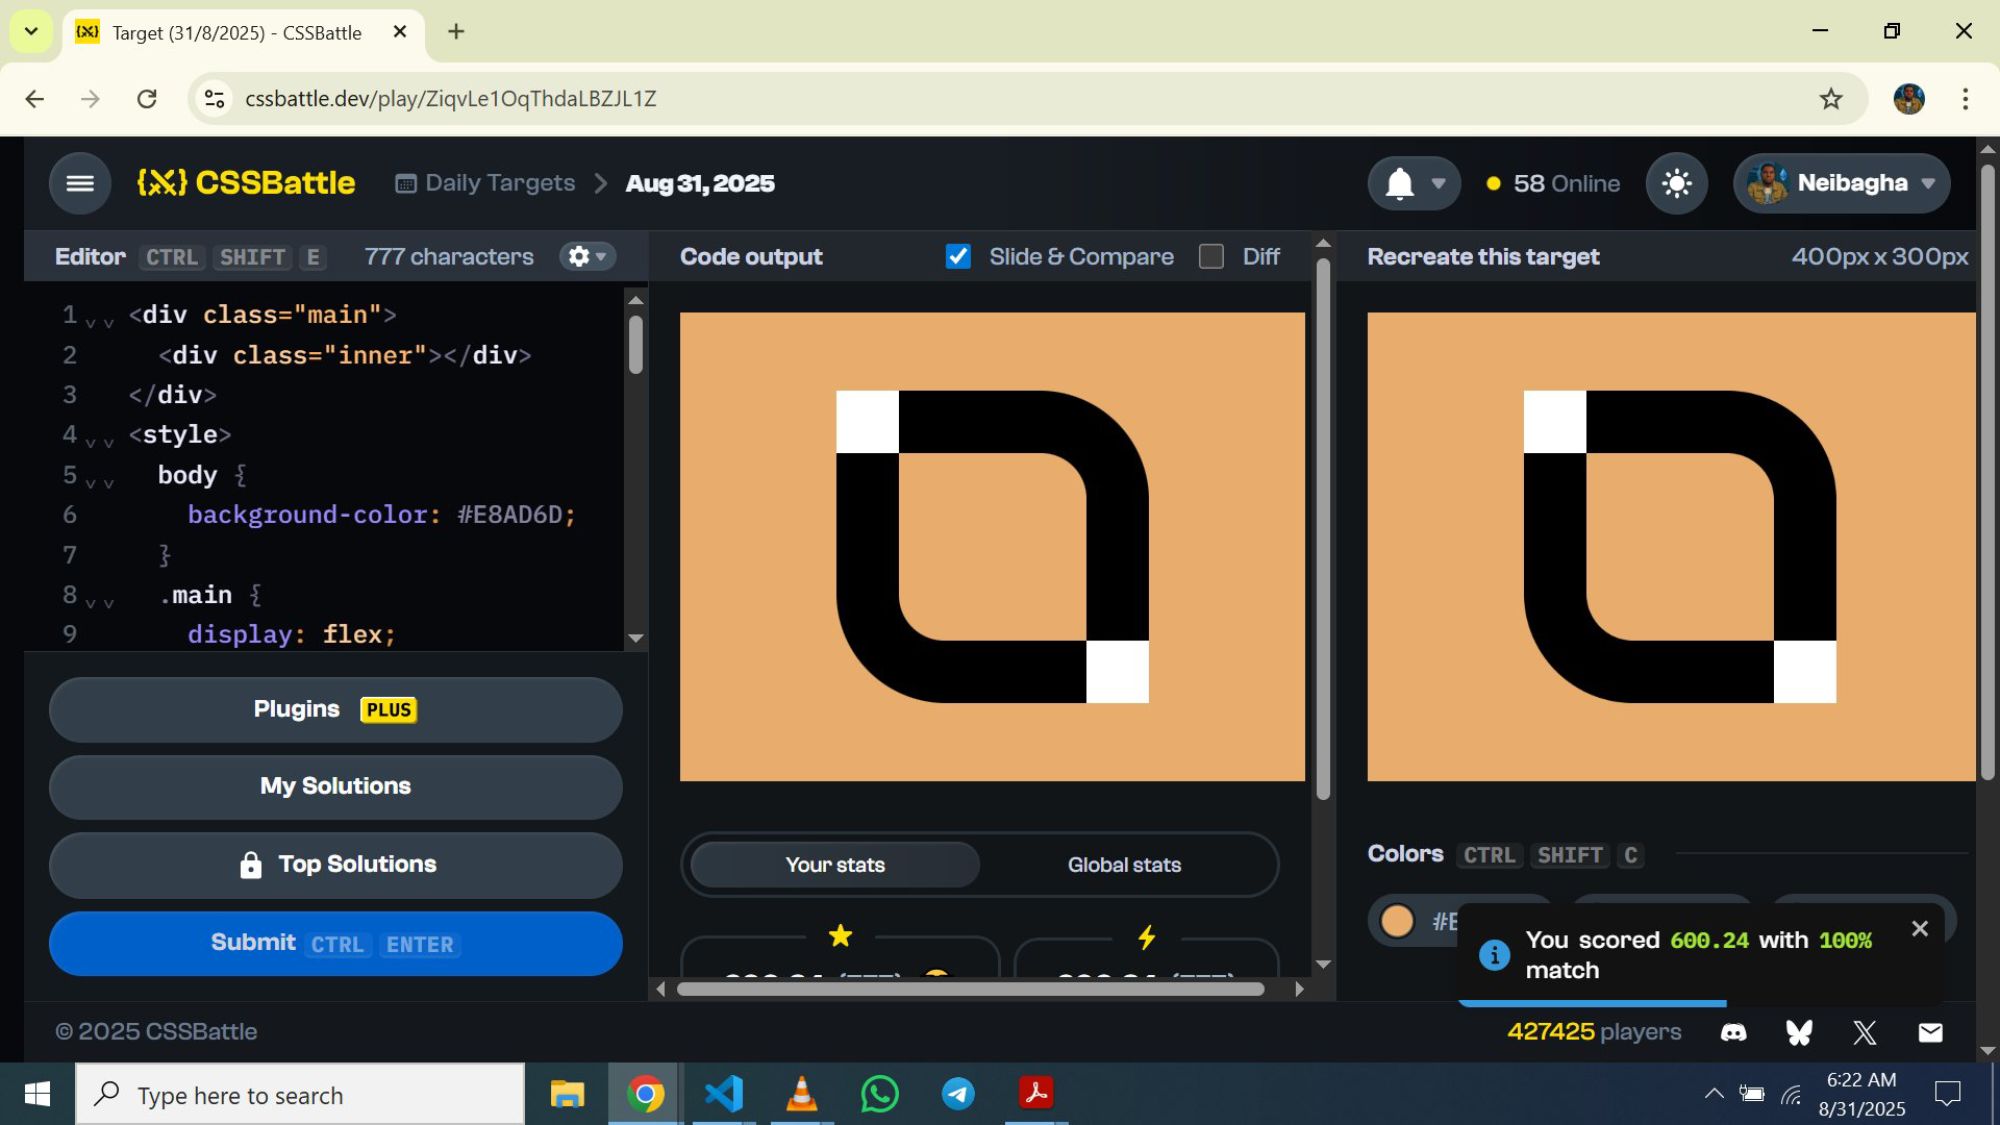
Task: Bookmark page with star icon
Action: [1830, 99]
